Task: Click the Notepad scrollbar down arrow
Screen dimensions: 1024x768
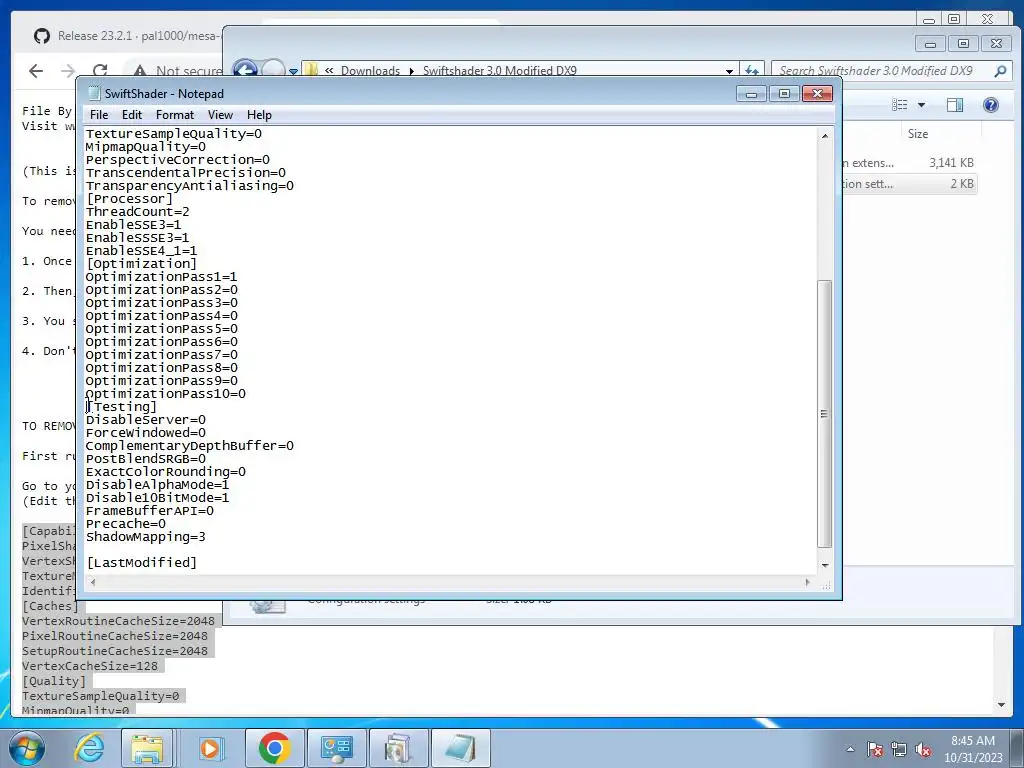Action: point(825,566)
